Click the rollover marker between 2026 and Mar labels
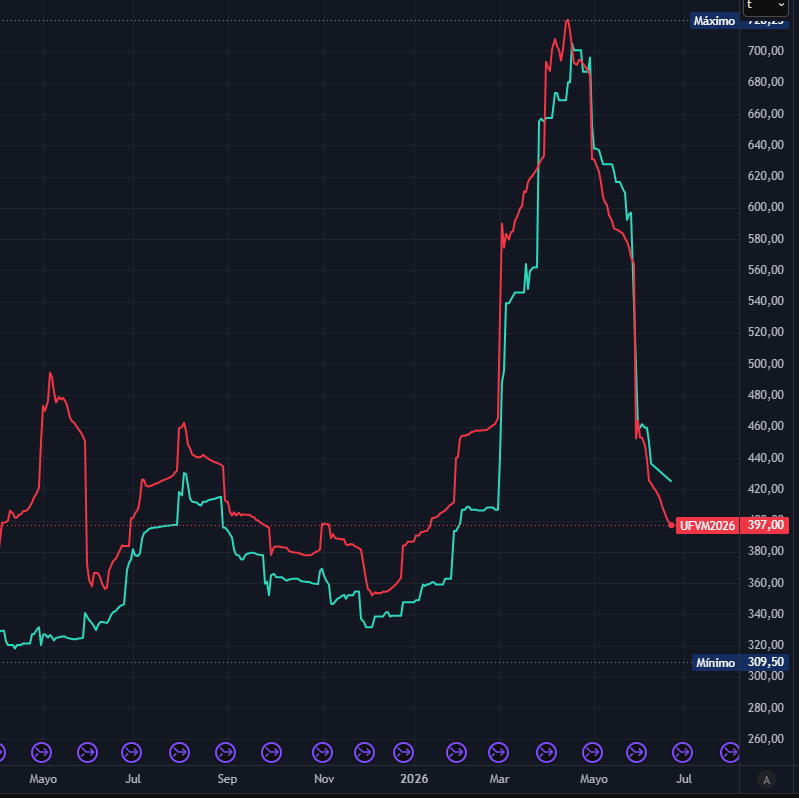 [x=456, y=752]
